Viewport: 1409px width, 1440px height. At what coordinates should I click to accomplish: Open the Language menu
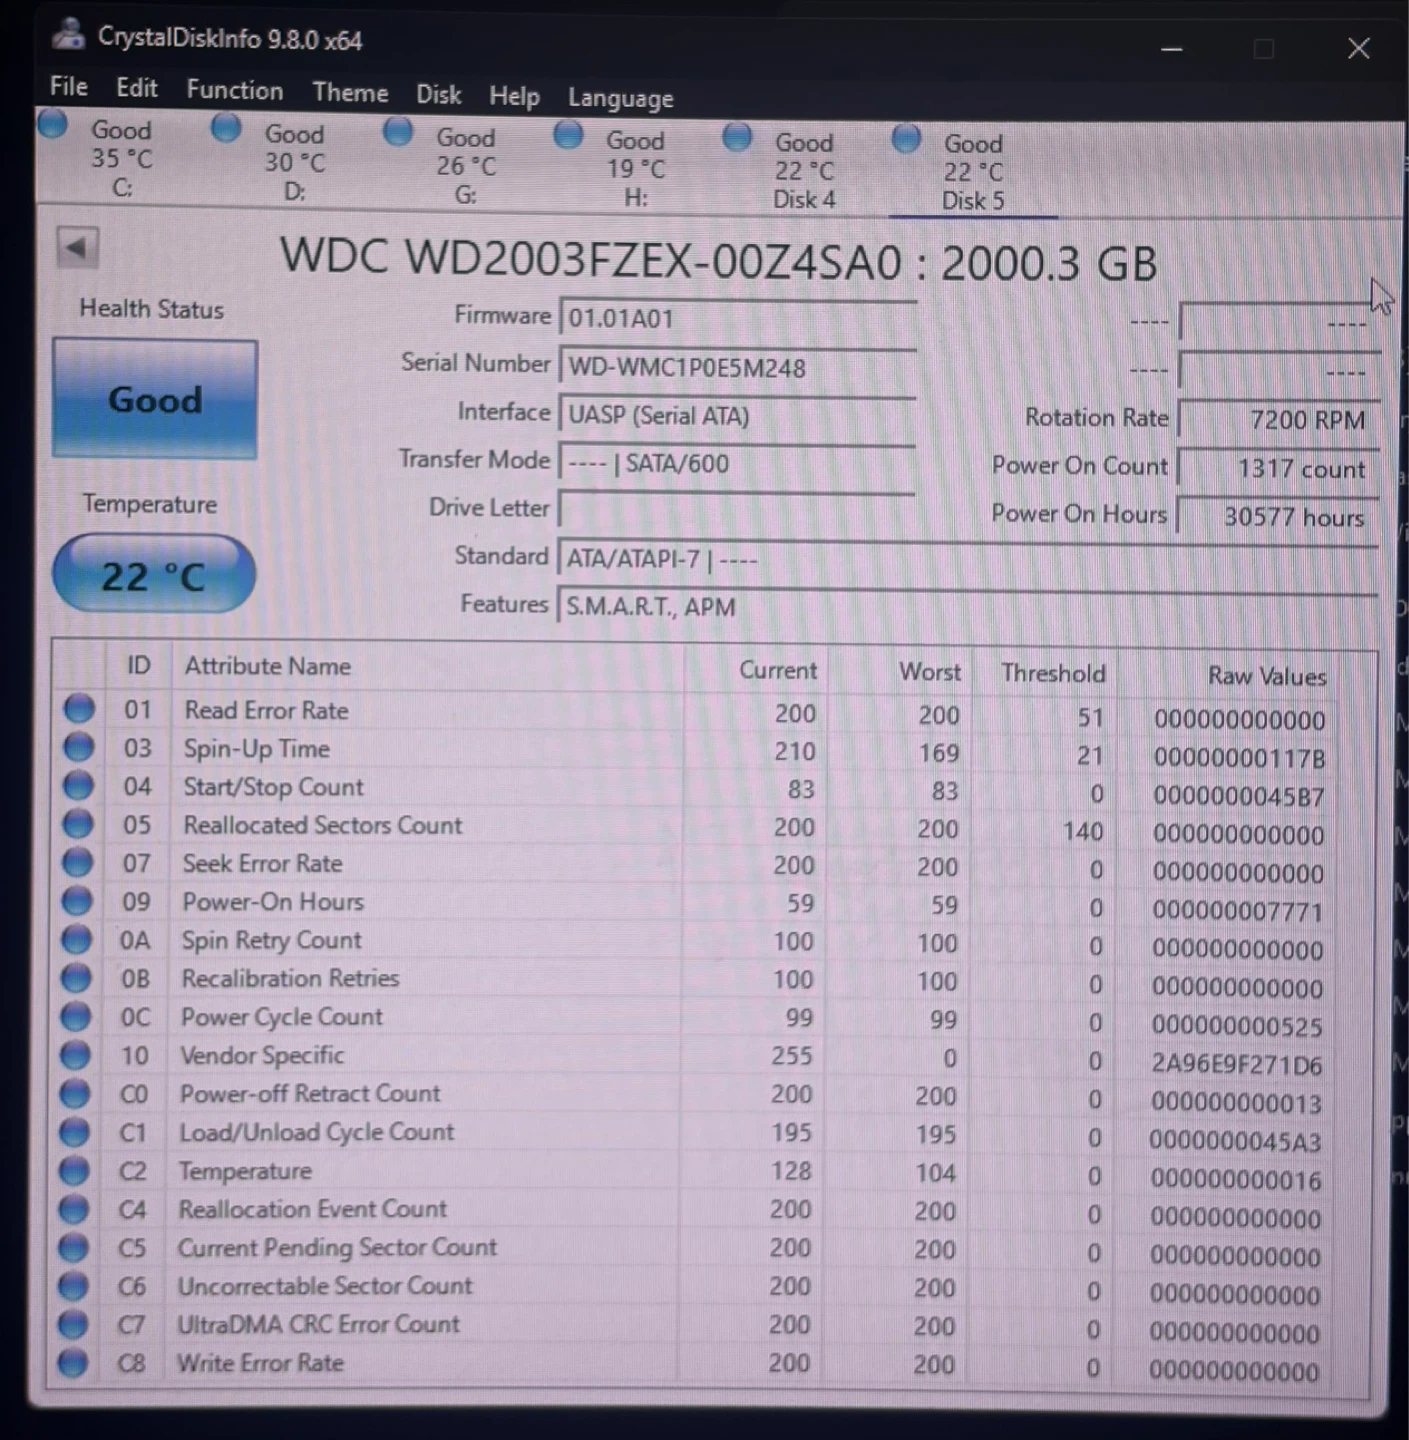pyautogui.click(x=621, y=98)
